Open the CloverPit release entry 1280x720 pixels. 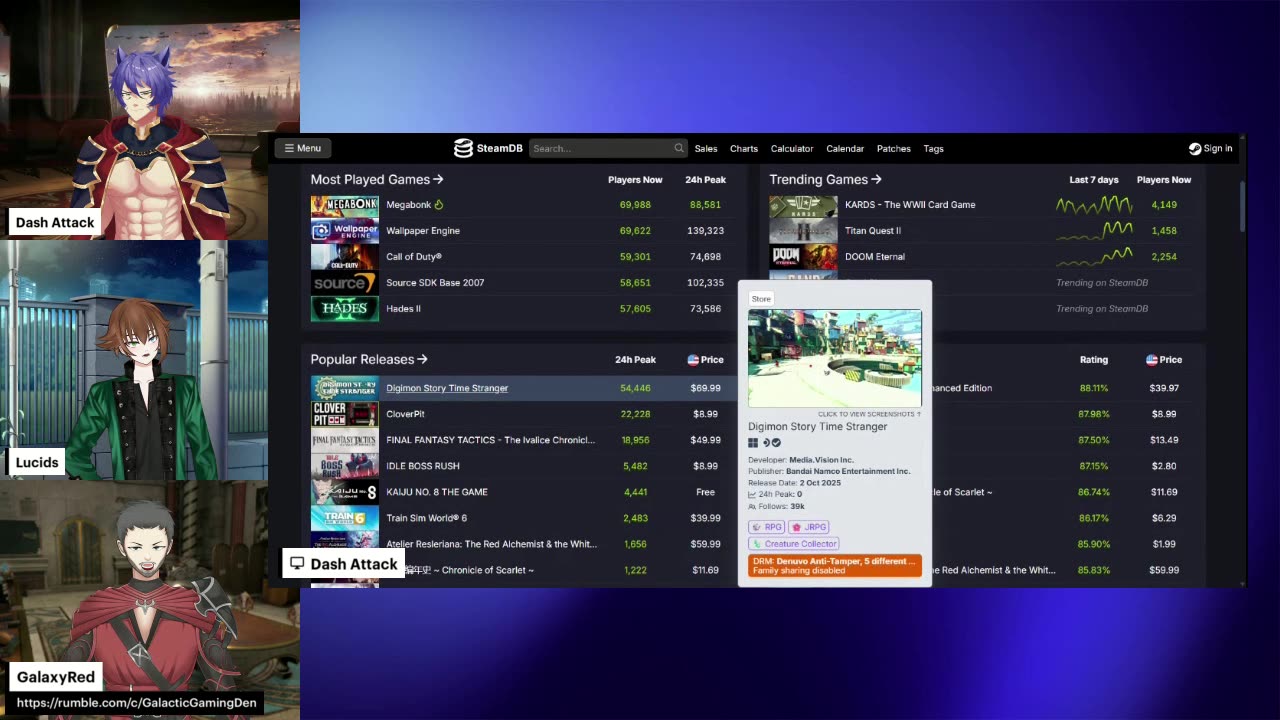tap(405, 414)
